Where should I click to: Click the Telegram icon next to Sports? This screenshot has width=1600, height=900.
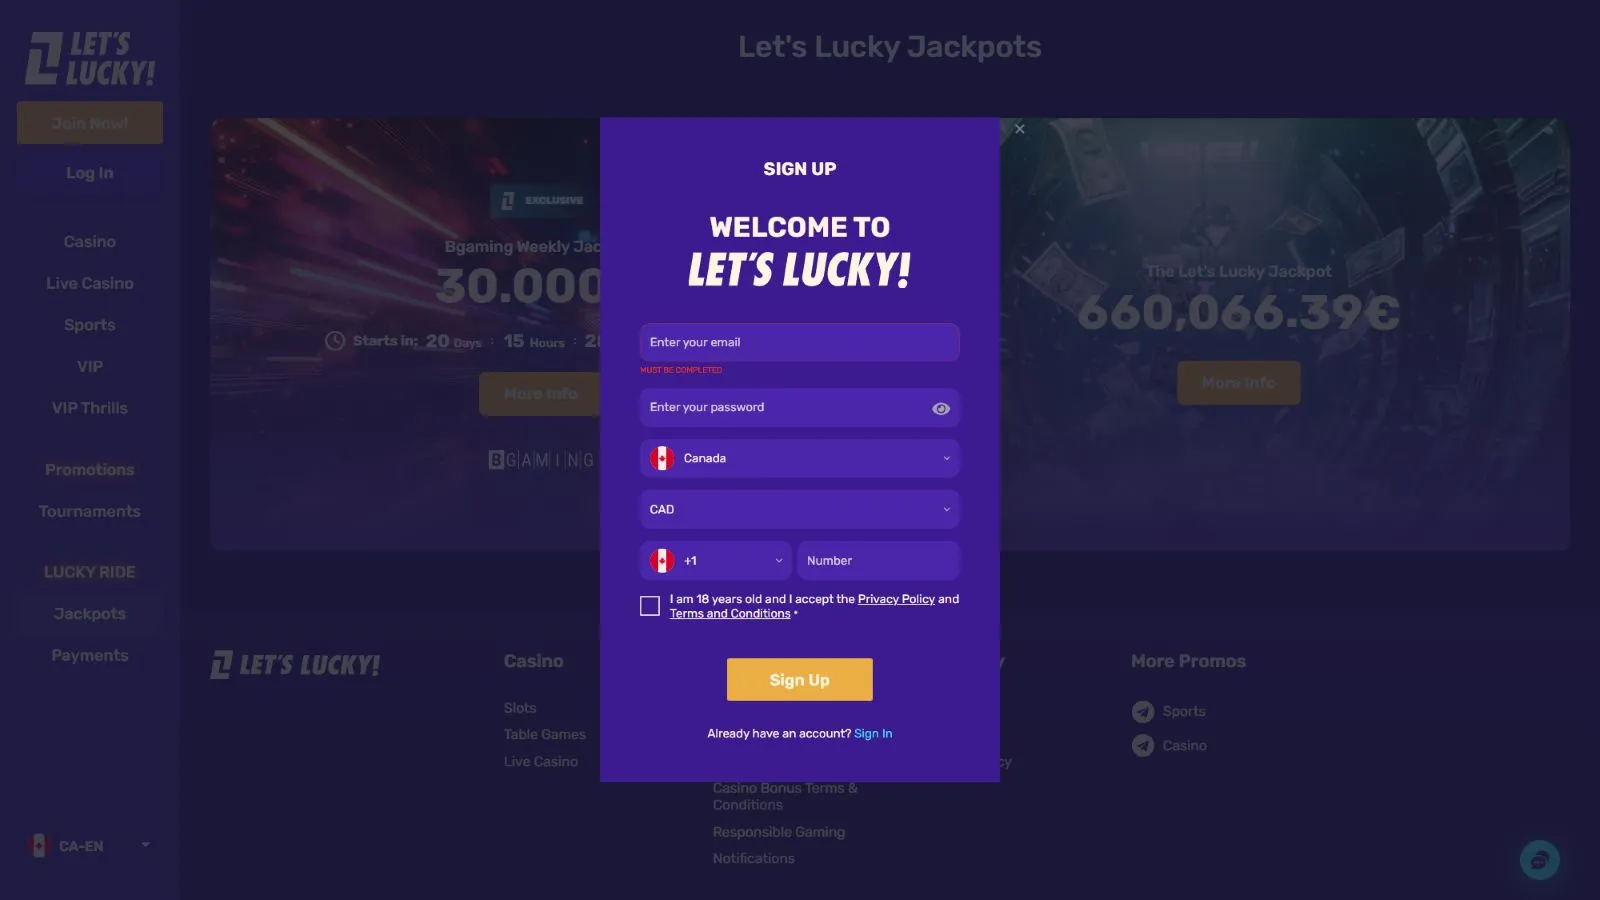click(1143, 711)
